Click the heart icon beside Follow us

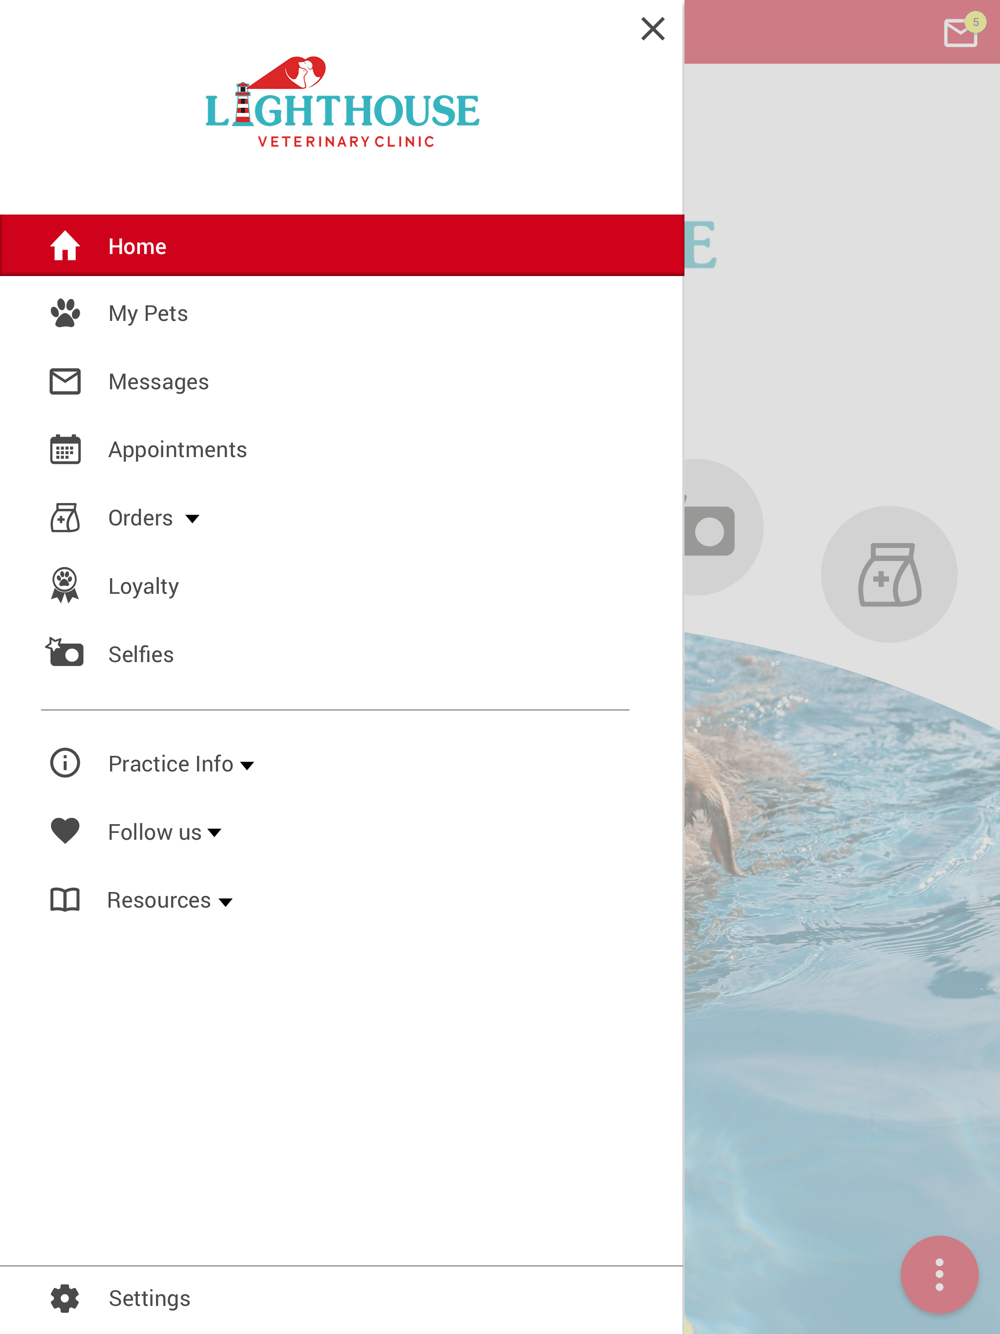point(65,831)
